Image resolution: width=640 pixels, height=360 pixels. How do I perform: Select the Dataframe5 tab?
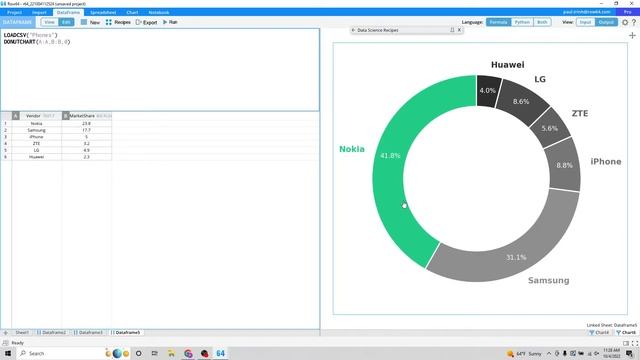pyautogui.click(x=125, y=333)
